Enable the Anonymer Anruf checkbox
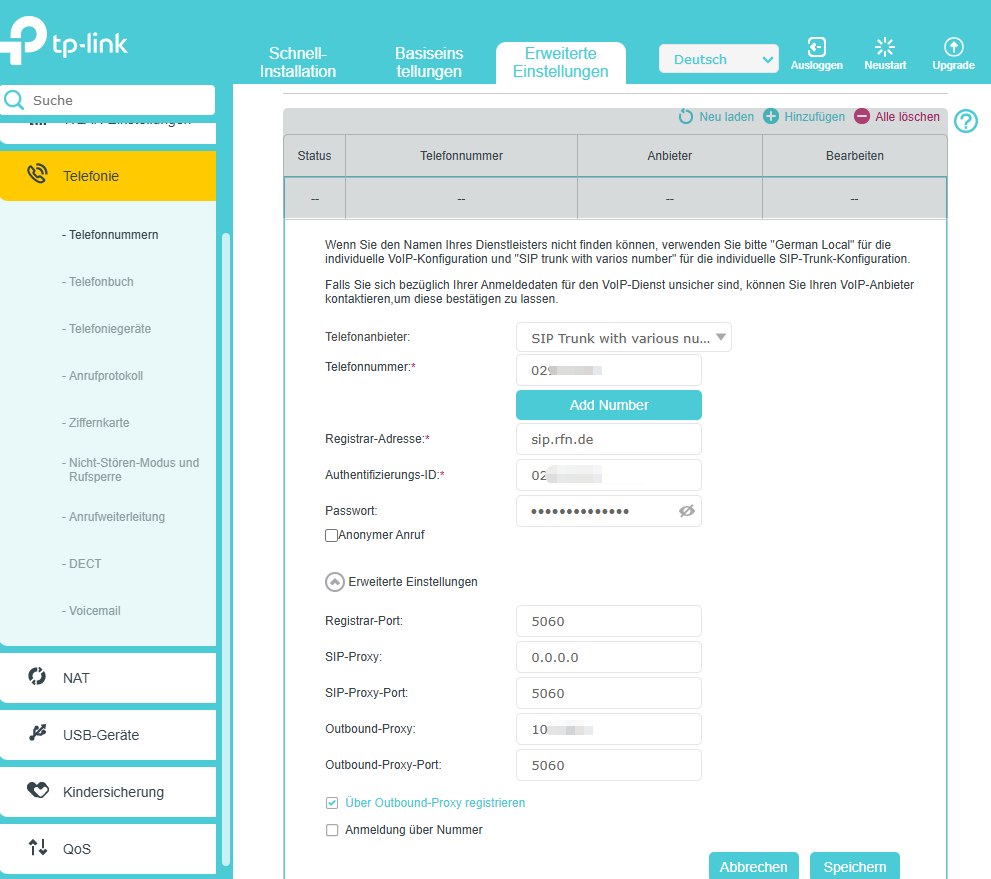Viewport: 991px width, 879px height. [x=331, y=535]
